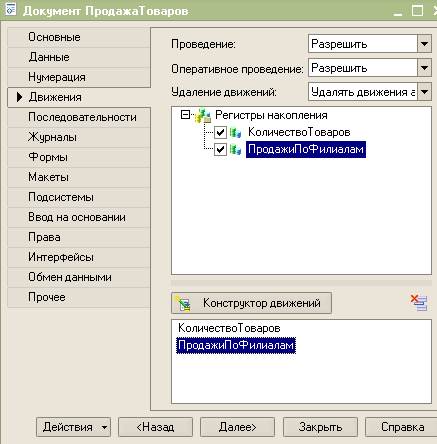This screenshot has width=437, height=444.
Task: Click the ПродажиПоФилиалам register icon
Action: (x=235, y=149)
